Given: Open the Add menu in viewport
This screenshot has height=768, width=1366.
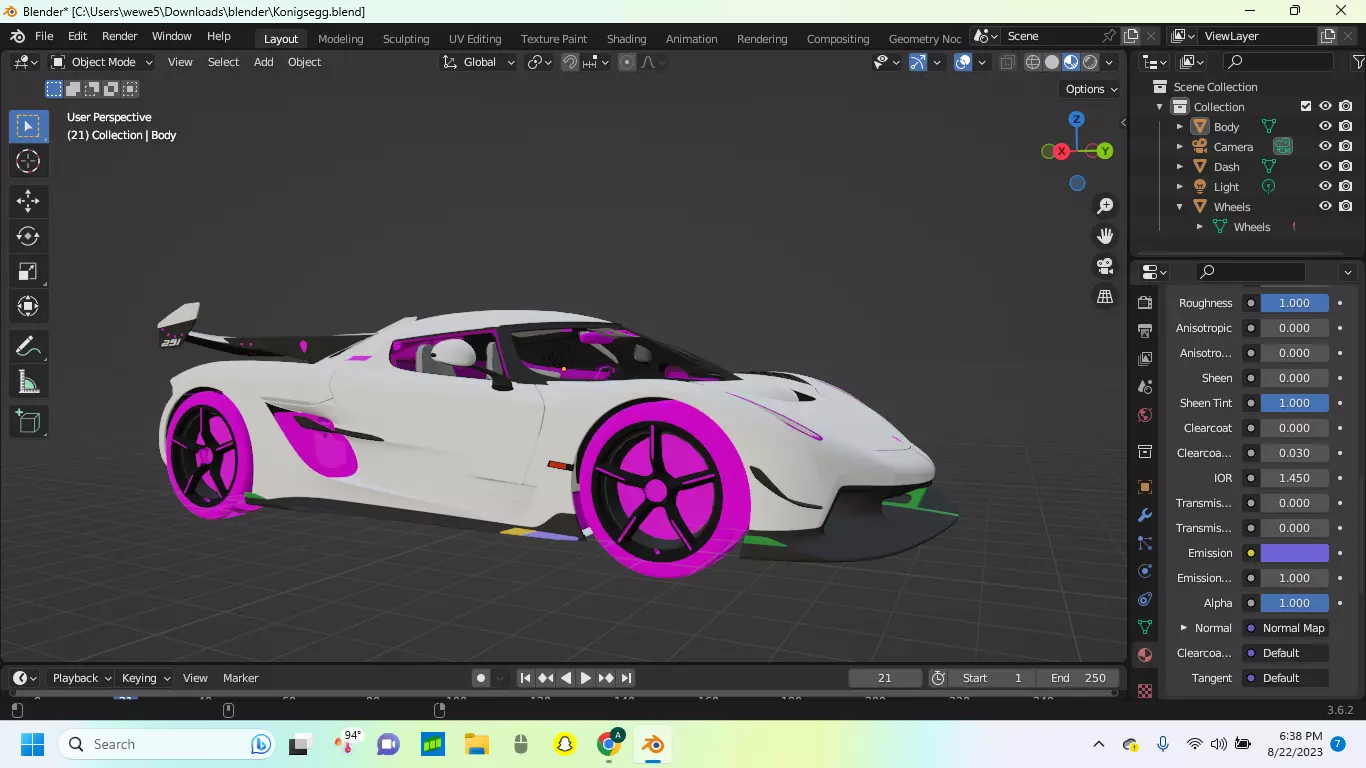Looking at the screenshot, I should 263,62.
